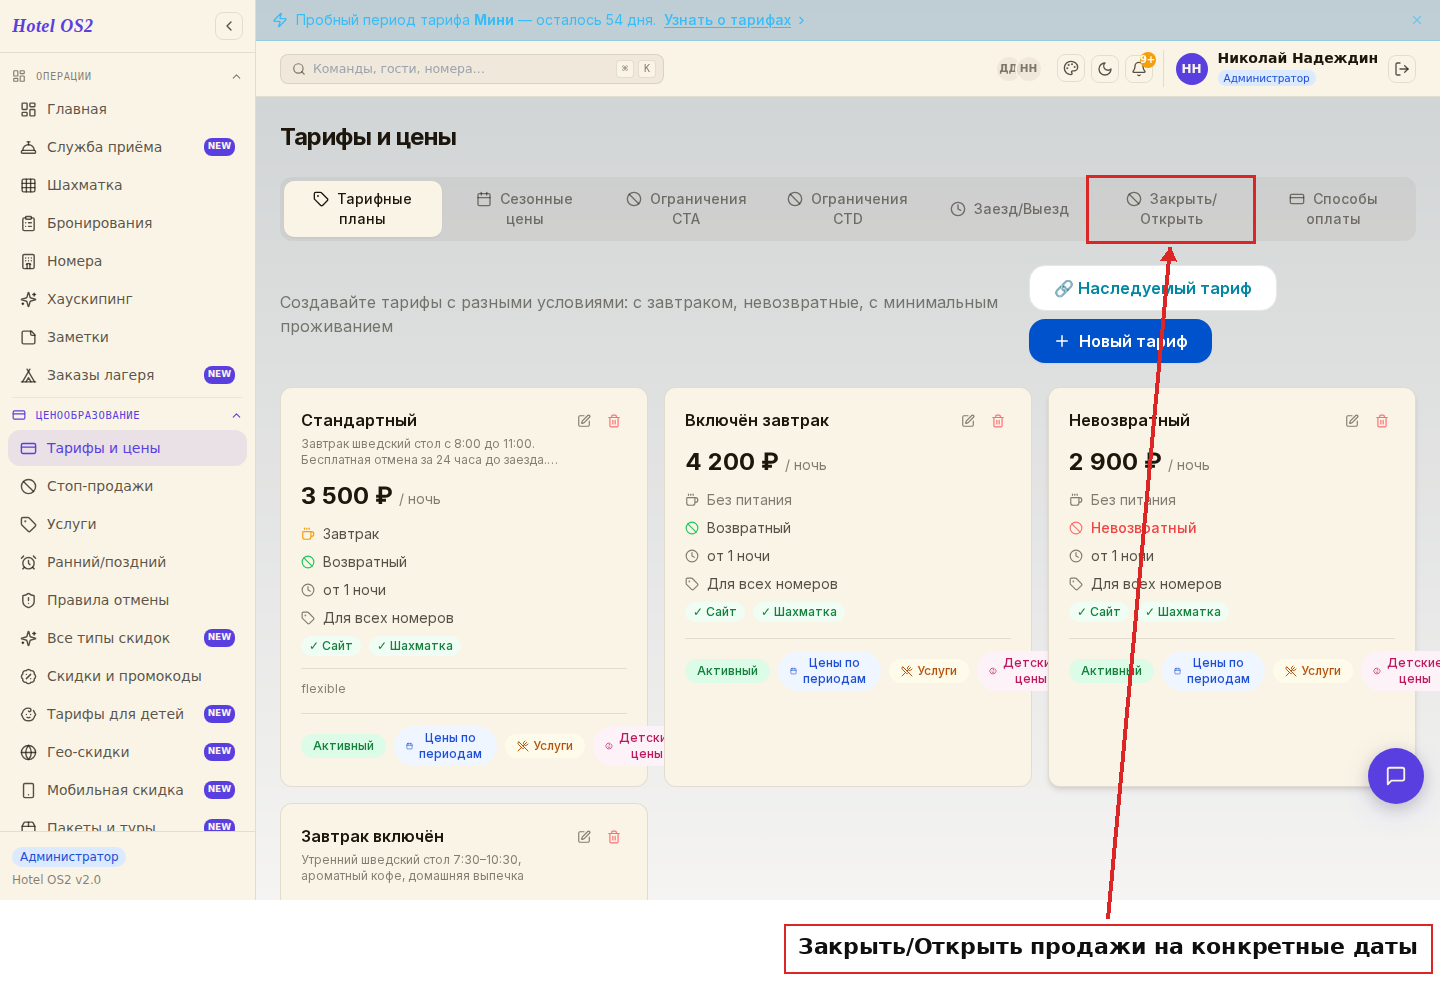This screenshot has height=997, width=1440.
Task: Click the Hotel OS2 logo
Action: point(53,26)
